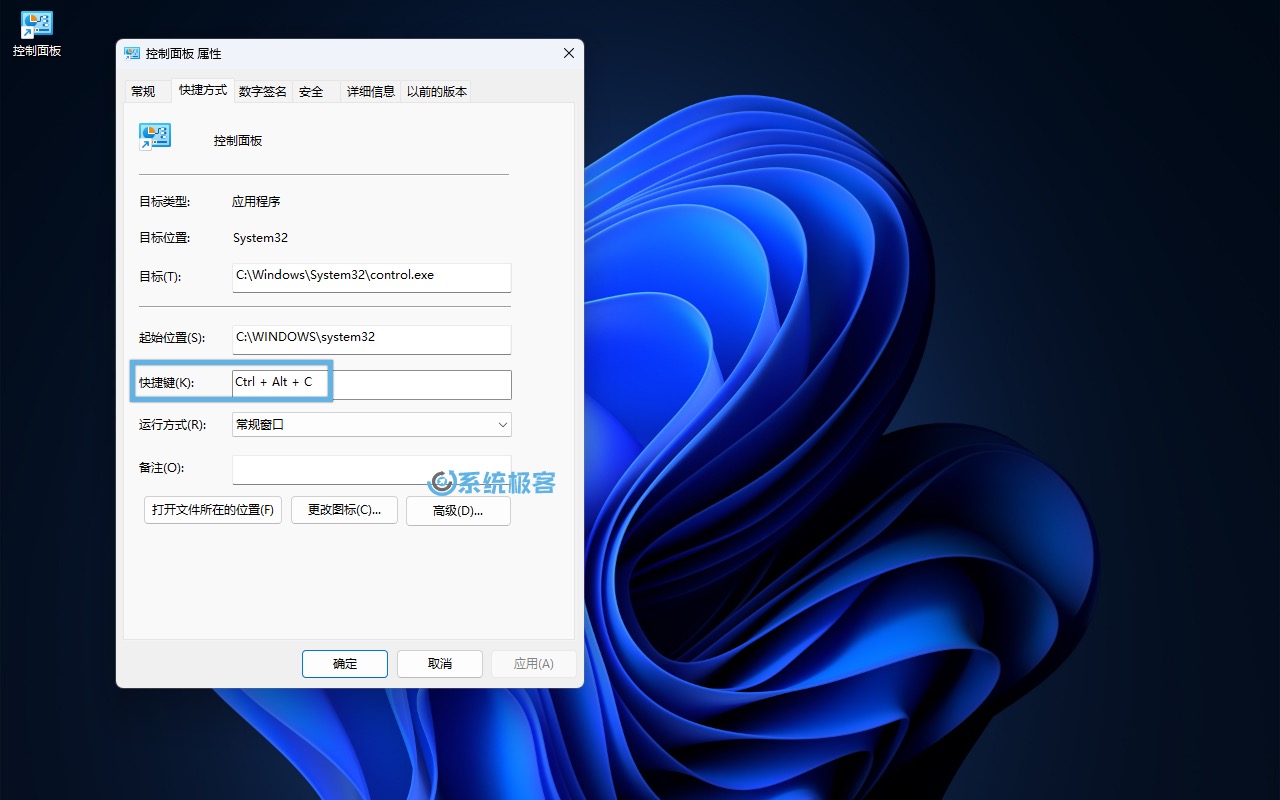Click the large 控制面板 icon in the dialog
This screenshot has height=800, width=1280.
point(155,137)
